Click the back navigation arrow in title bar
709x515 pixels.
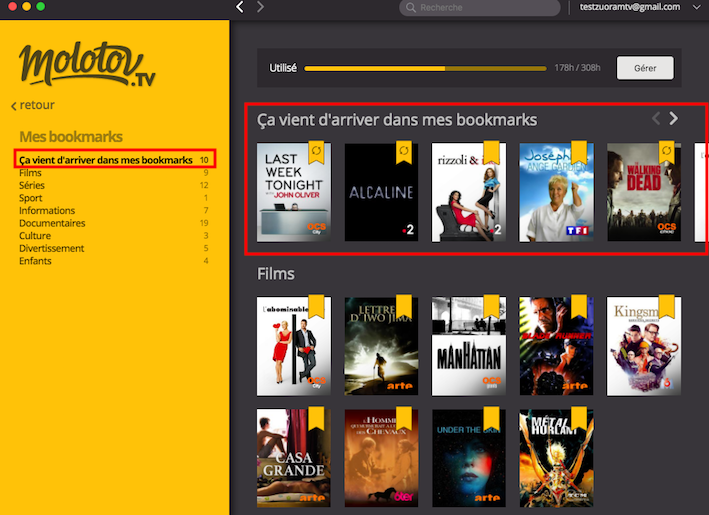pos(240,7)
